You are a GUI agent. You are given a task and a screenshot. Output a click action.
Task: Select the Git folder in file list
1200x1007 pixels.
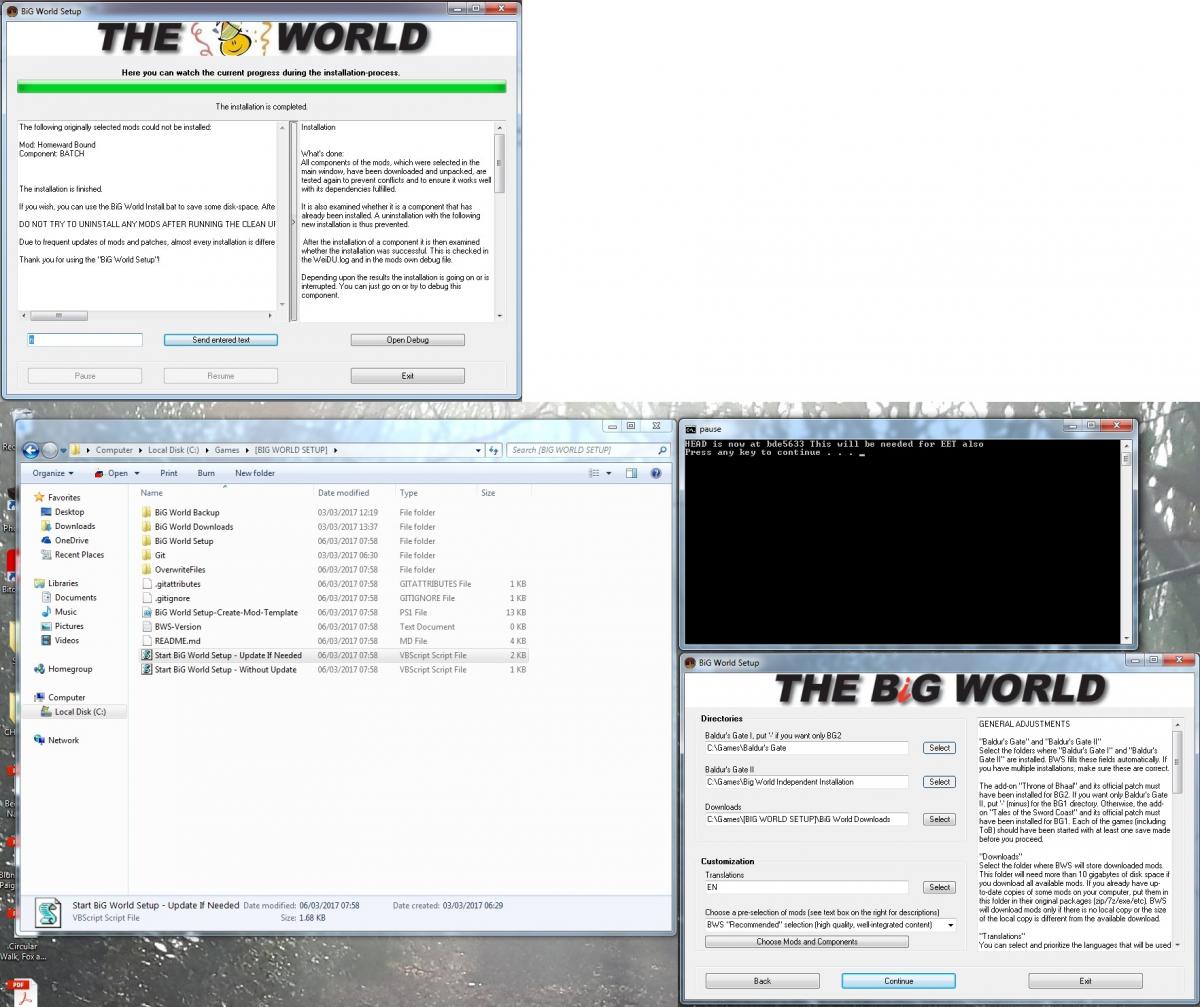click(x=160, y=555)
